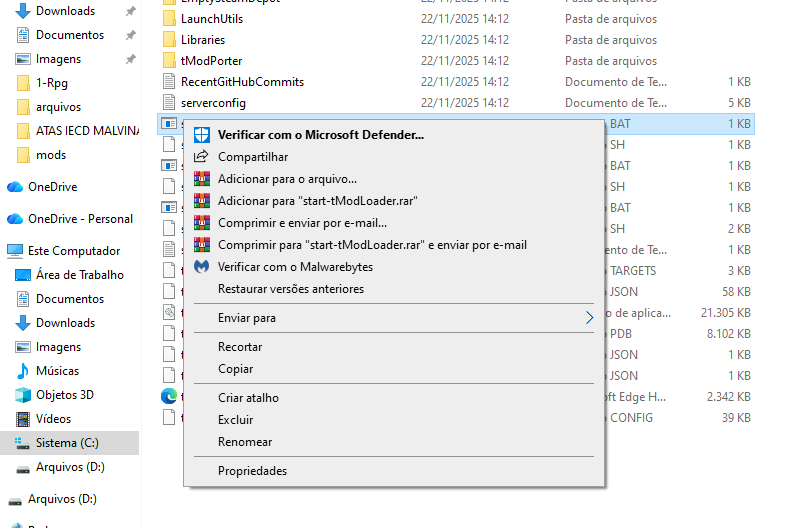Image resolution: width=807 pixels, height=528 pixels.
Task: Select the Libraries folder
Action: tap(203, 40)
